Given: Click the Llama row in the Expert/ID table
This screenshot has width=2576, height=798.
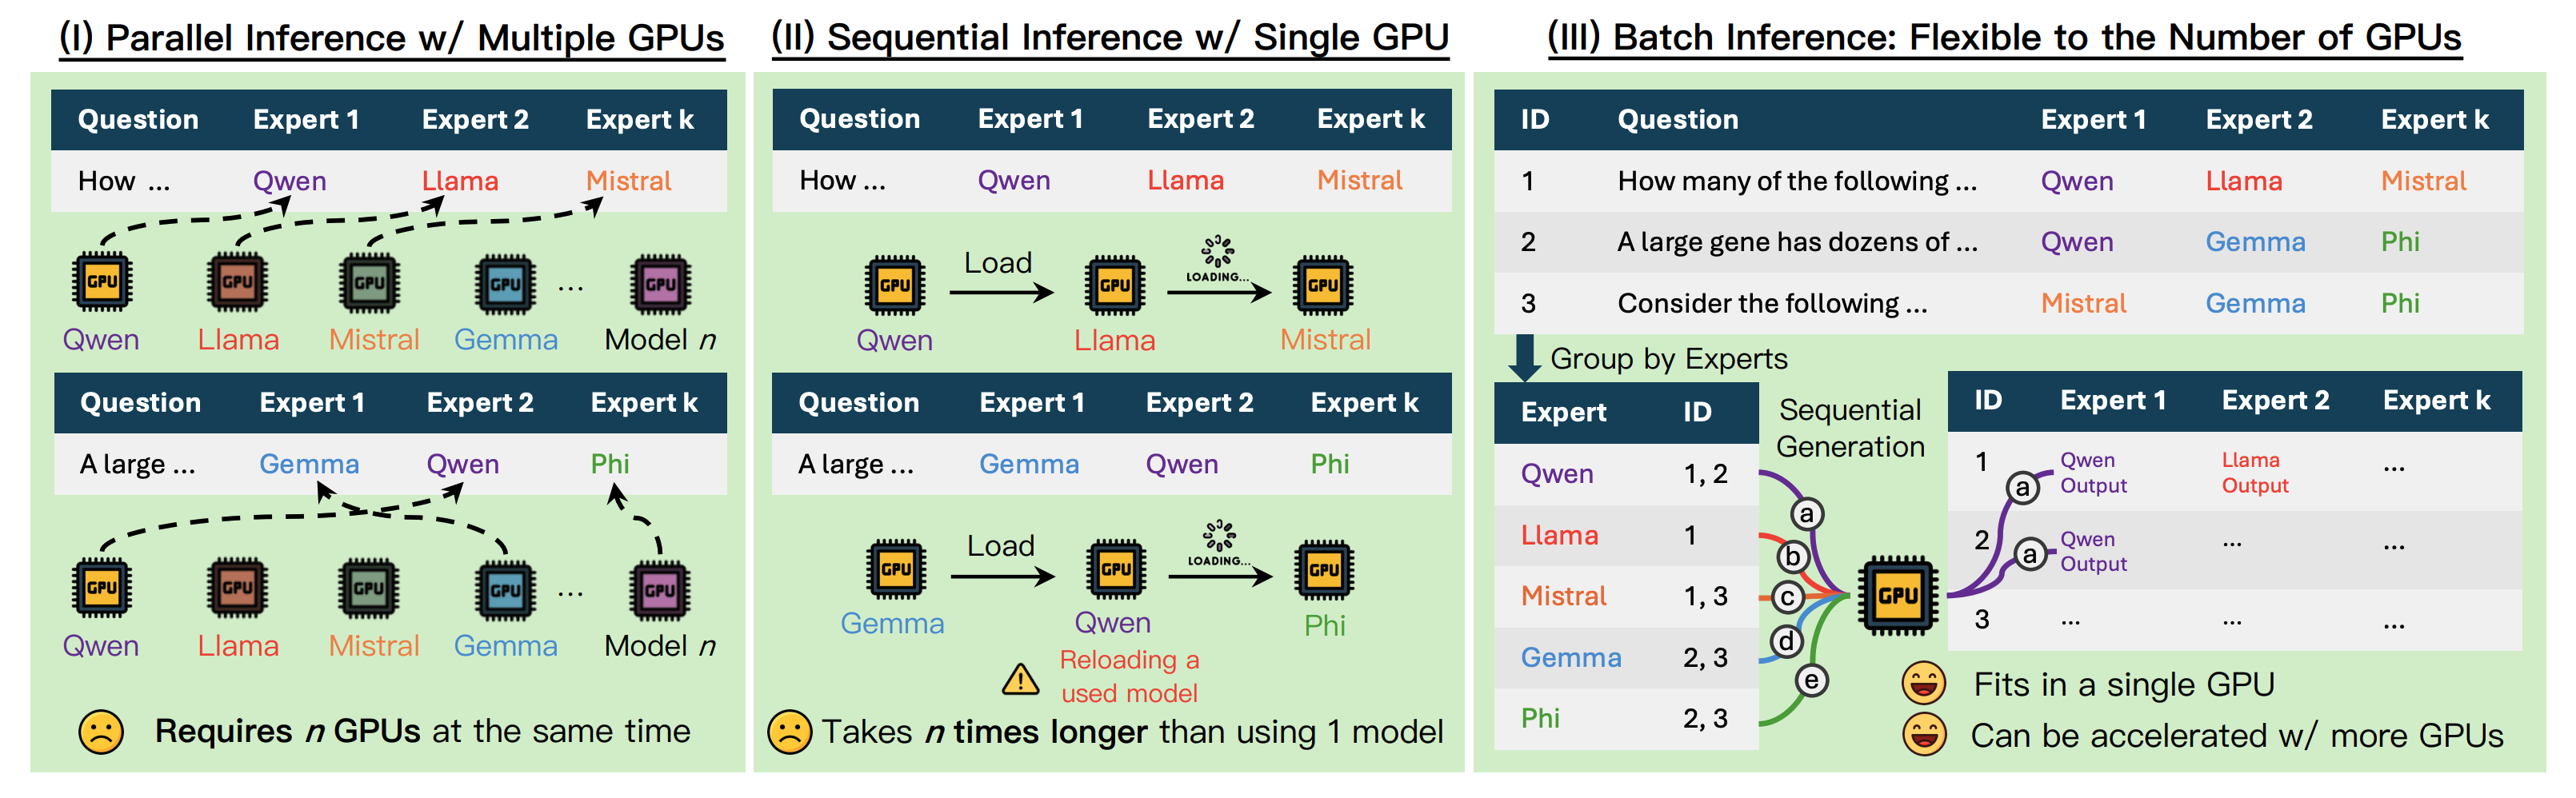Looking at the screenshot, I should 1626,535.
